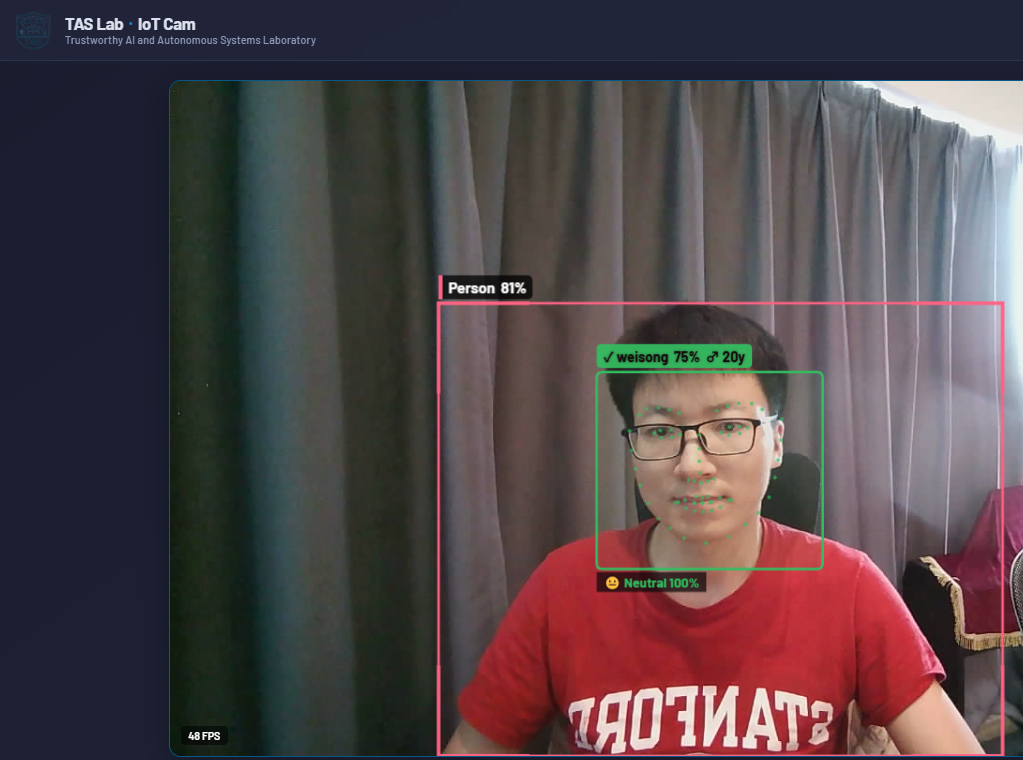The width and height of the screenshot is (1023, 760).
Task: Click the '20y' age estimate text
Action: tap(733, 356)
